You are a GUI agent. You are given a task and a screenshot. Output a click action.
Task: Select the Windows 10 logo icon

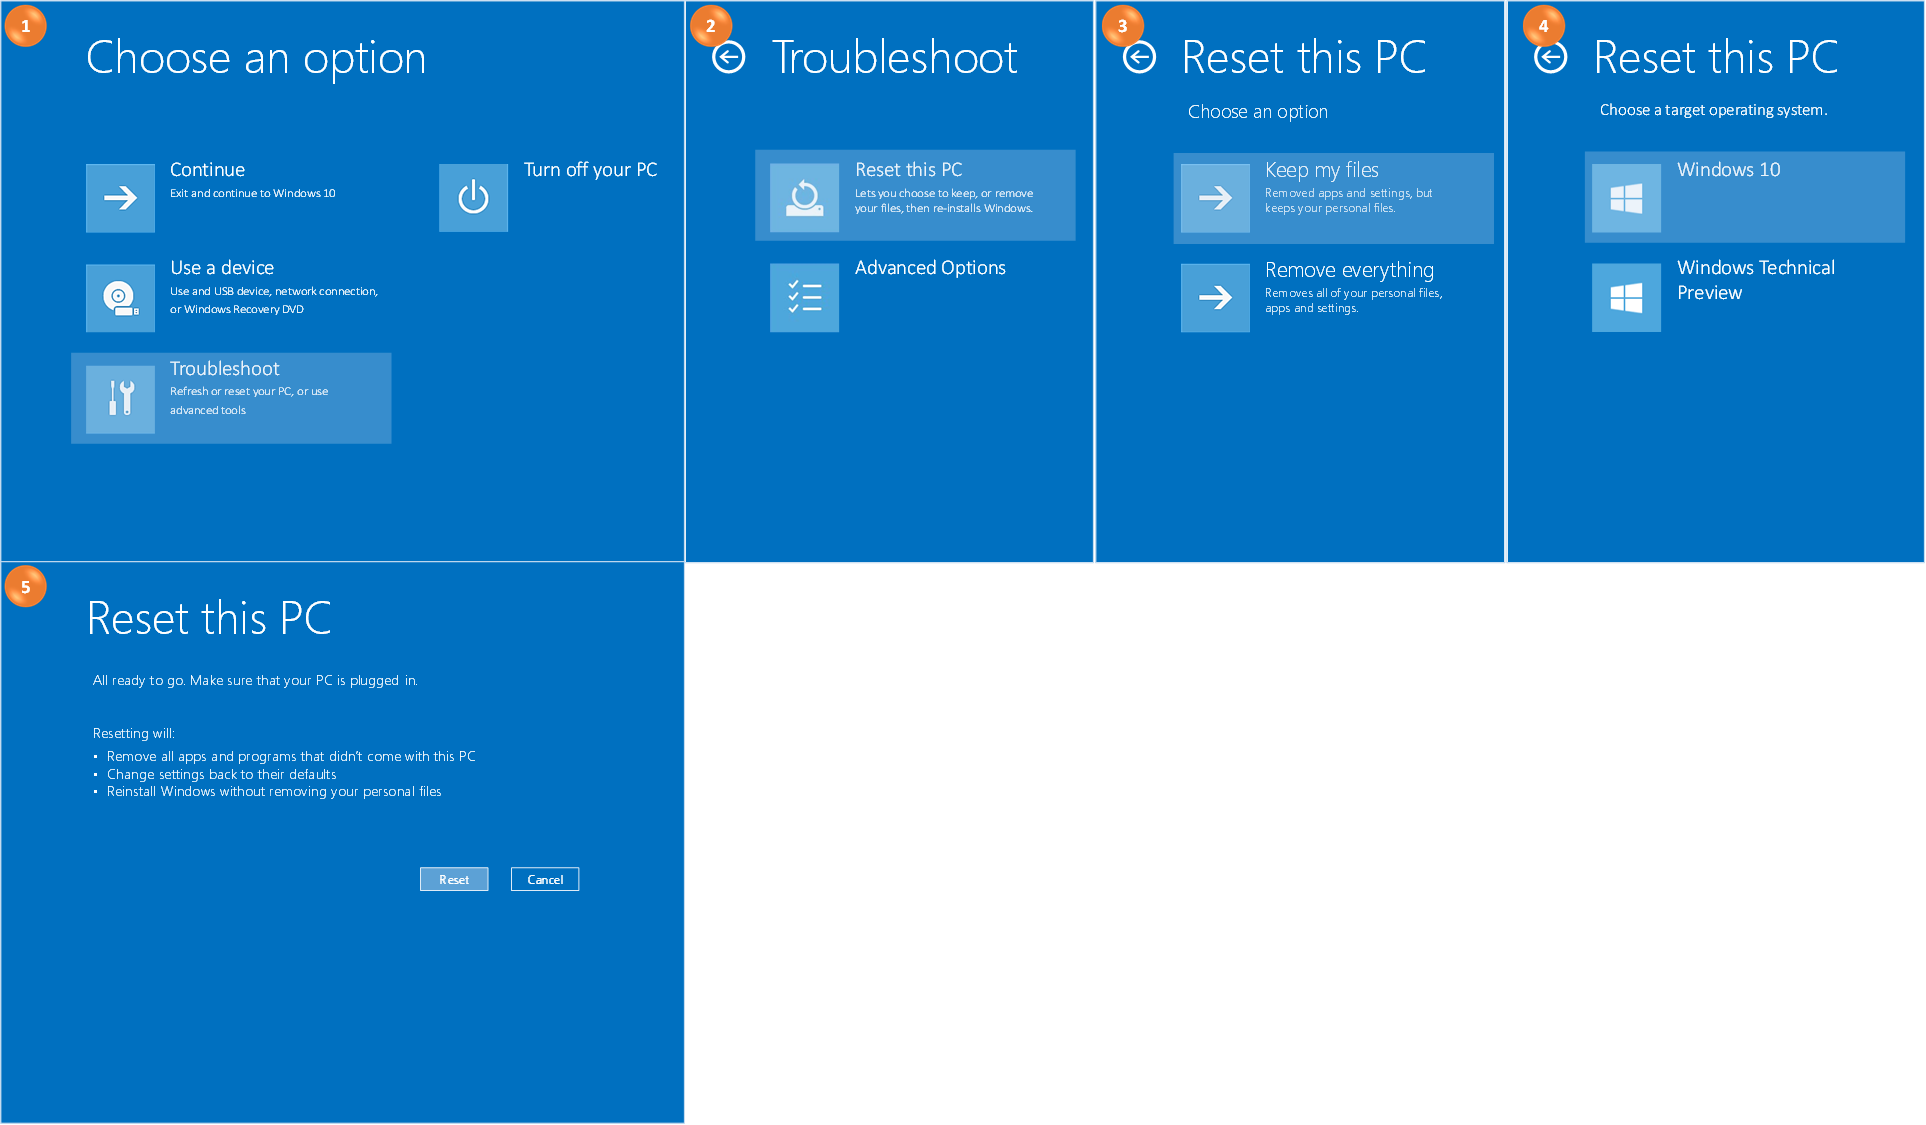(1626, 197)
